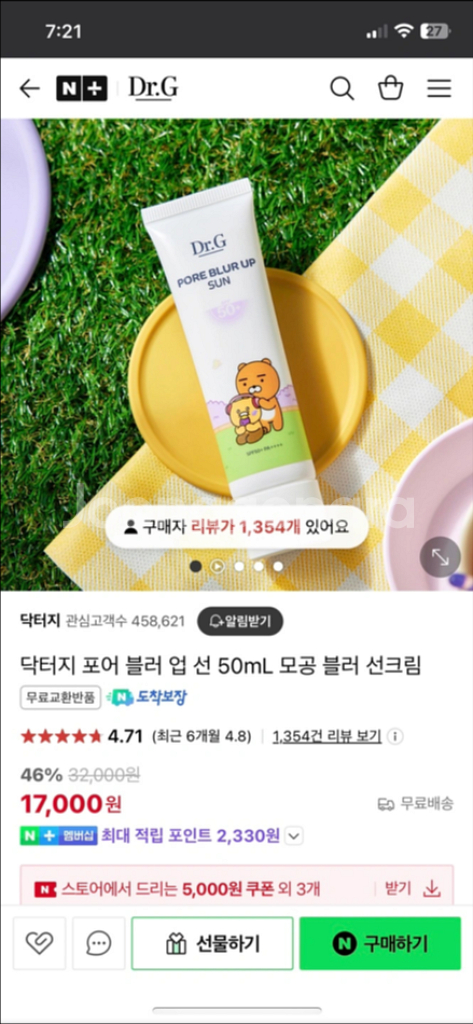Tap the 도착보장 arrival guarantee badge

coord(146,697)
